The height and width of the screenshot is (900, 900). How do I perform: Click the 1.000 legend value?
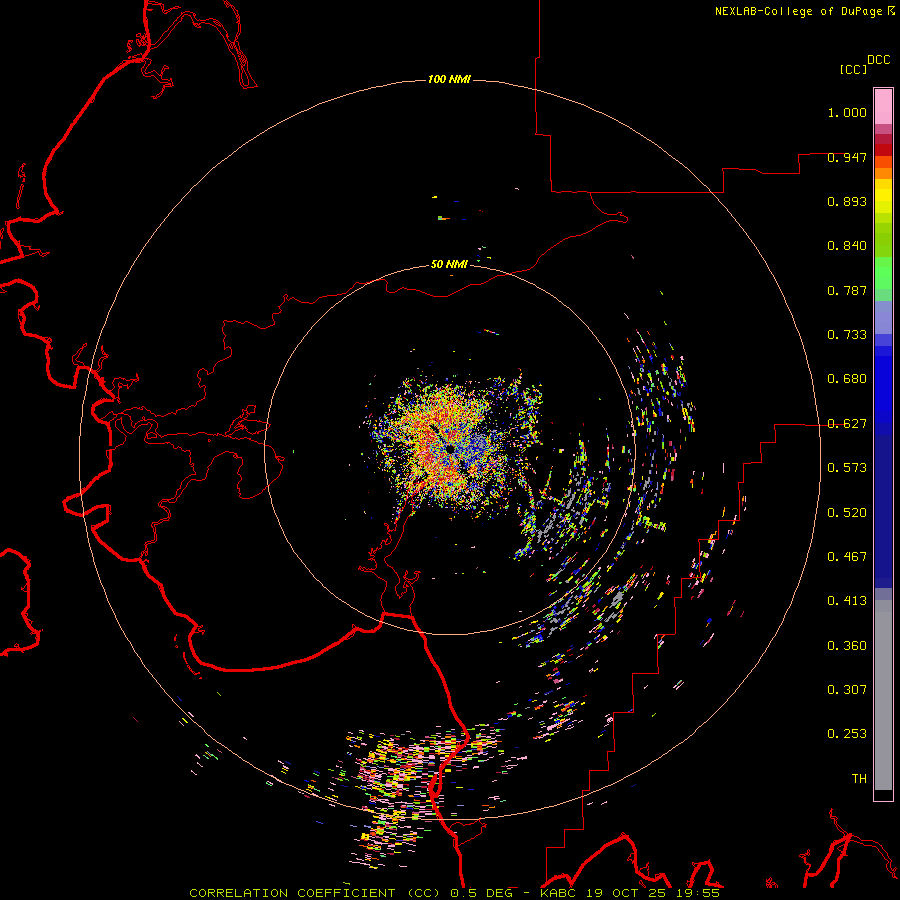(847, 113)
